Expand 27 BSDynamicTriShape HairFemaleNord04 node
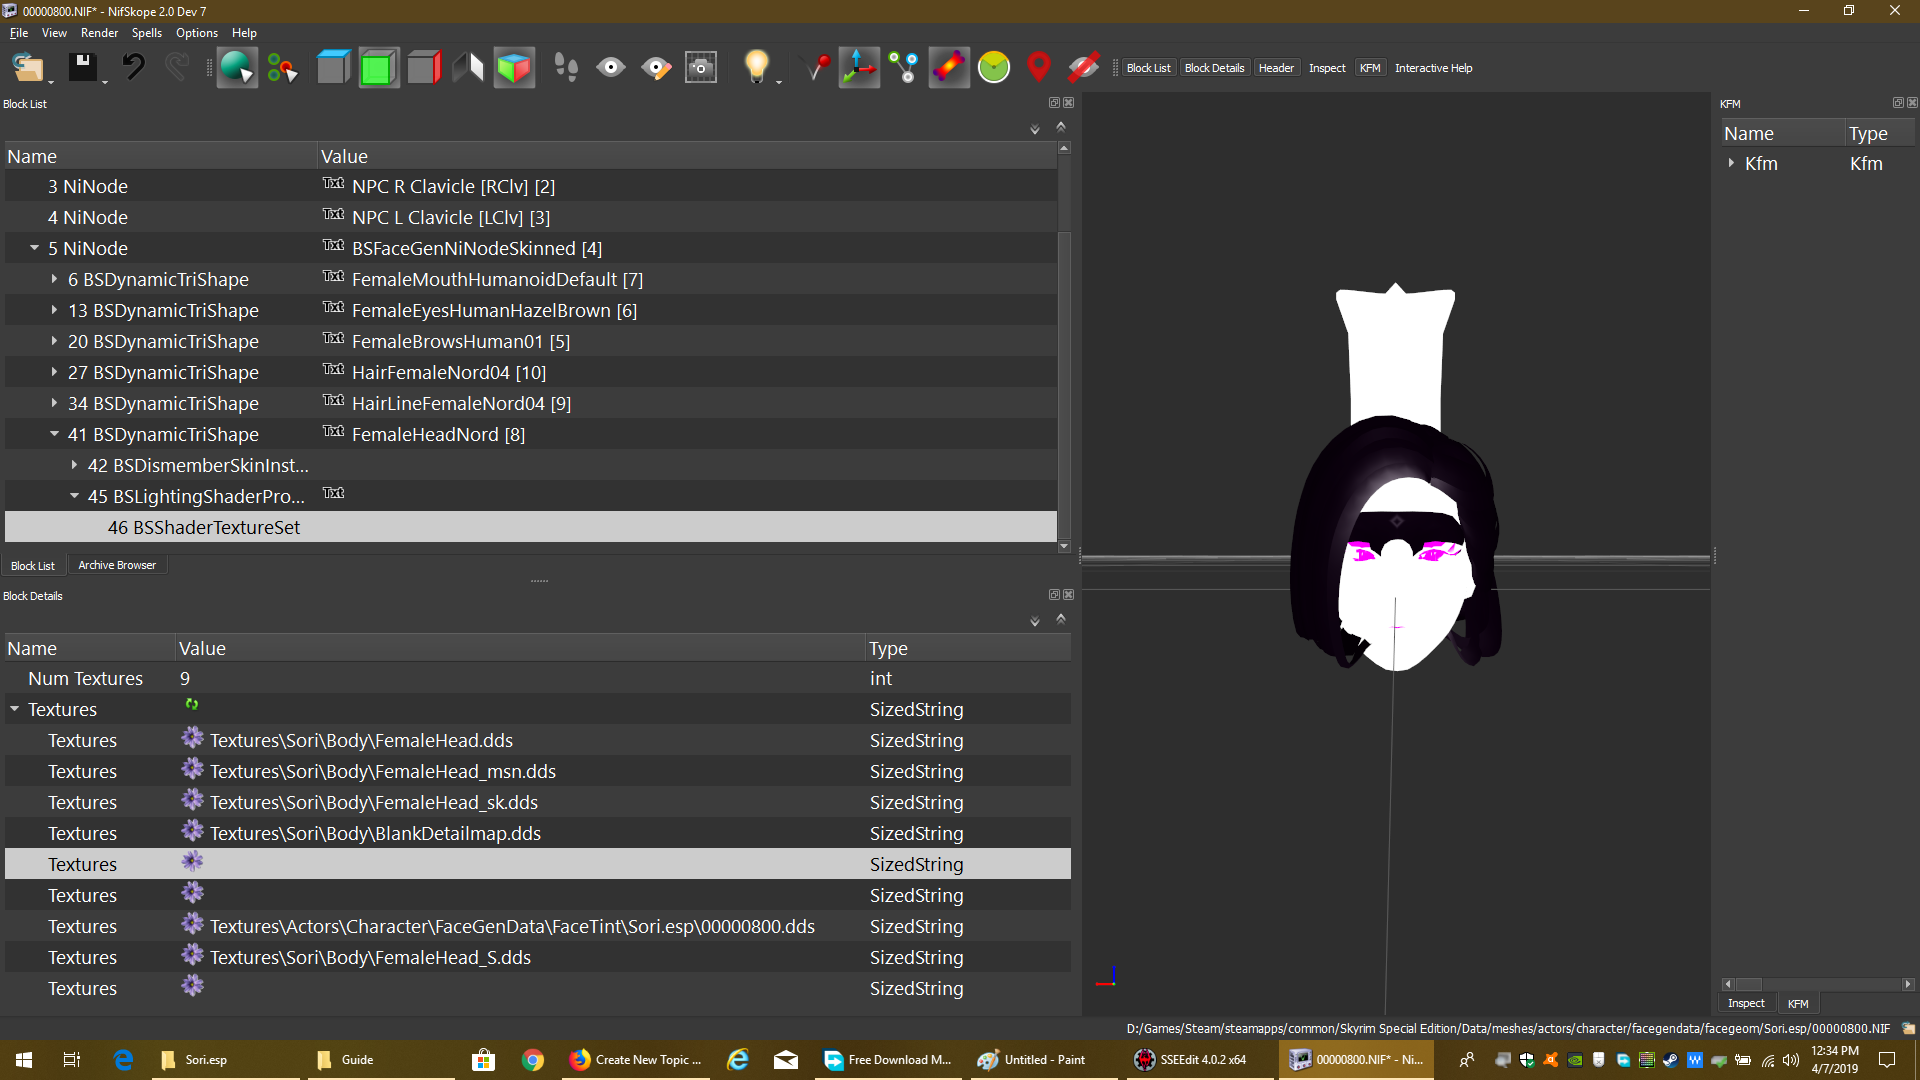Viewport: 1920px width, 1080px height. (54, 372)
